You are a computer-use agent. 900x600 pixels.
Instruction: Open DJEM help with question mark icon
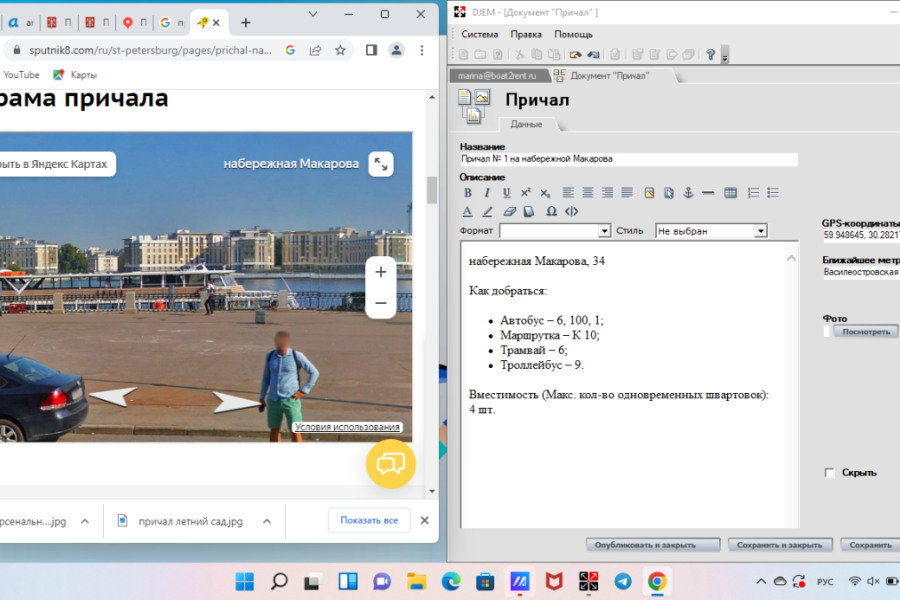pos(711,55)
